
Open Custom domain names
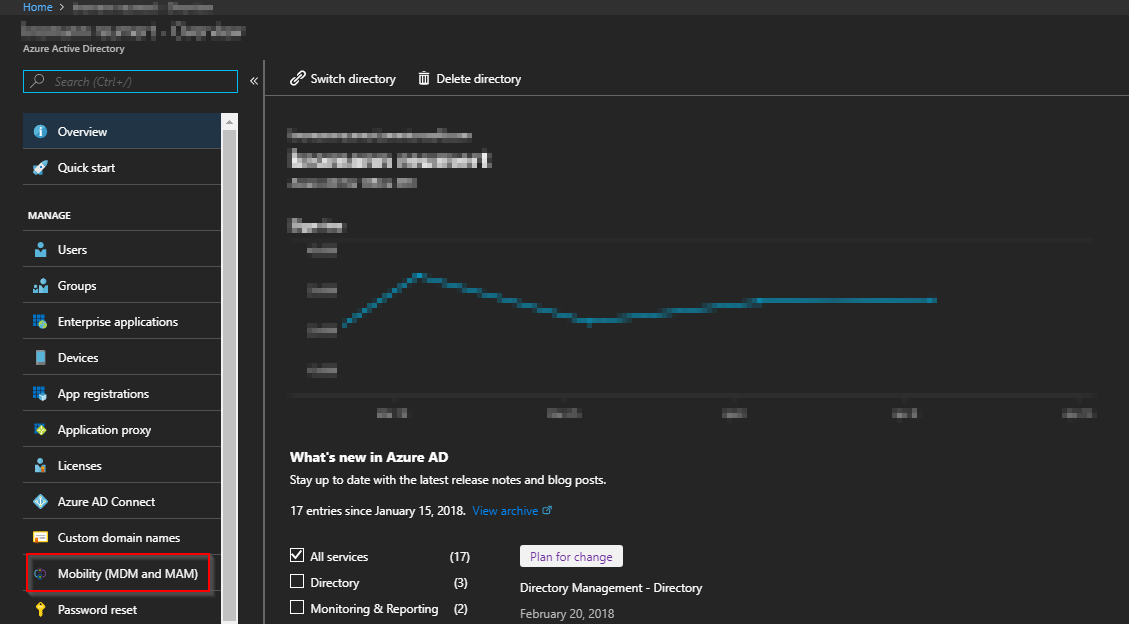coord(122,538)
